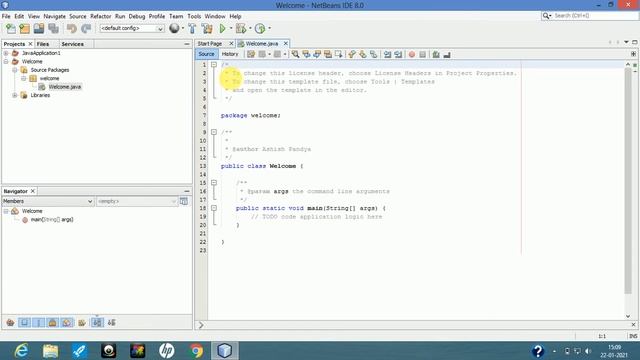Show hidden system tray icons arrow
The image size is (640, 360).
[554, 351]
